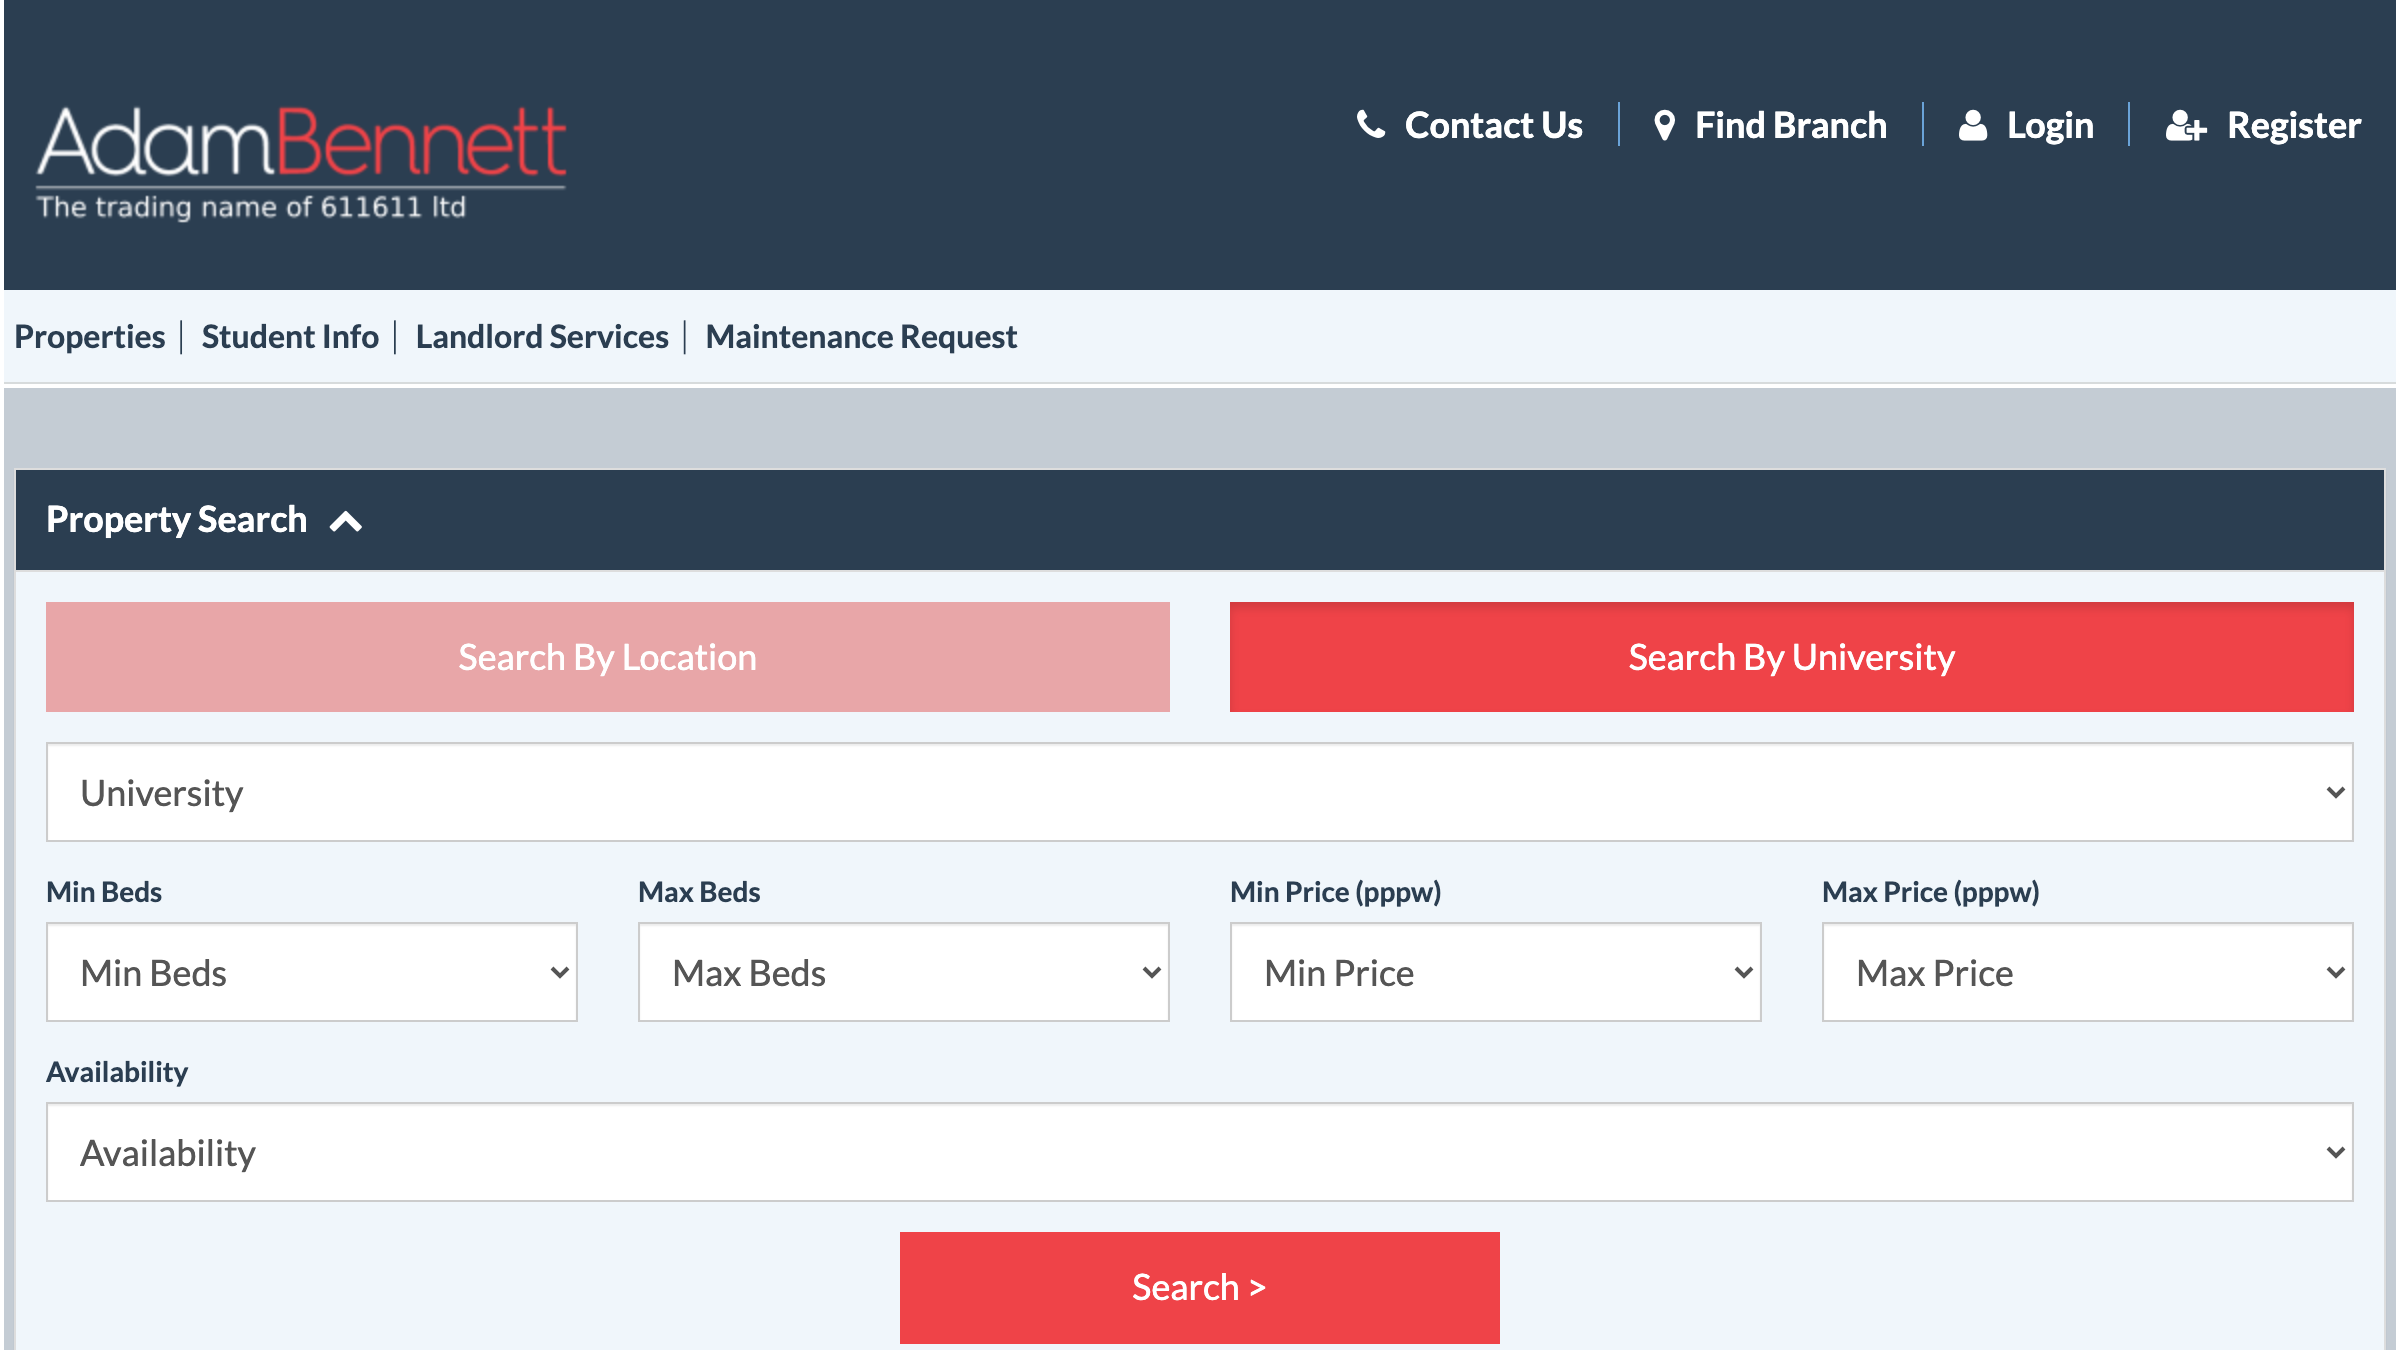Open the Max Beds dropdown
2400x1350 pixels.
[x=904, y=972]
